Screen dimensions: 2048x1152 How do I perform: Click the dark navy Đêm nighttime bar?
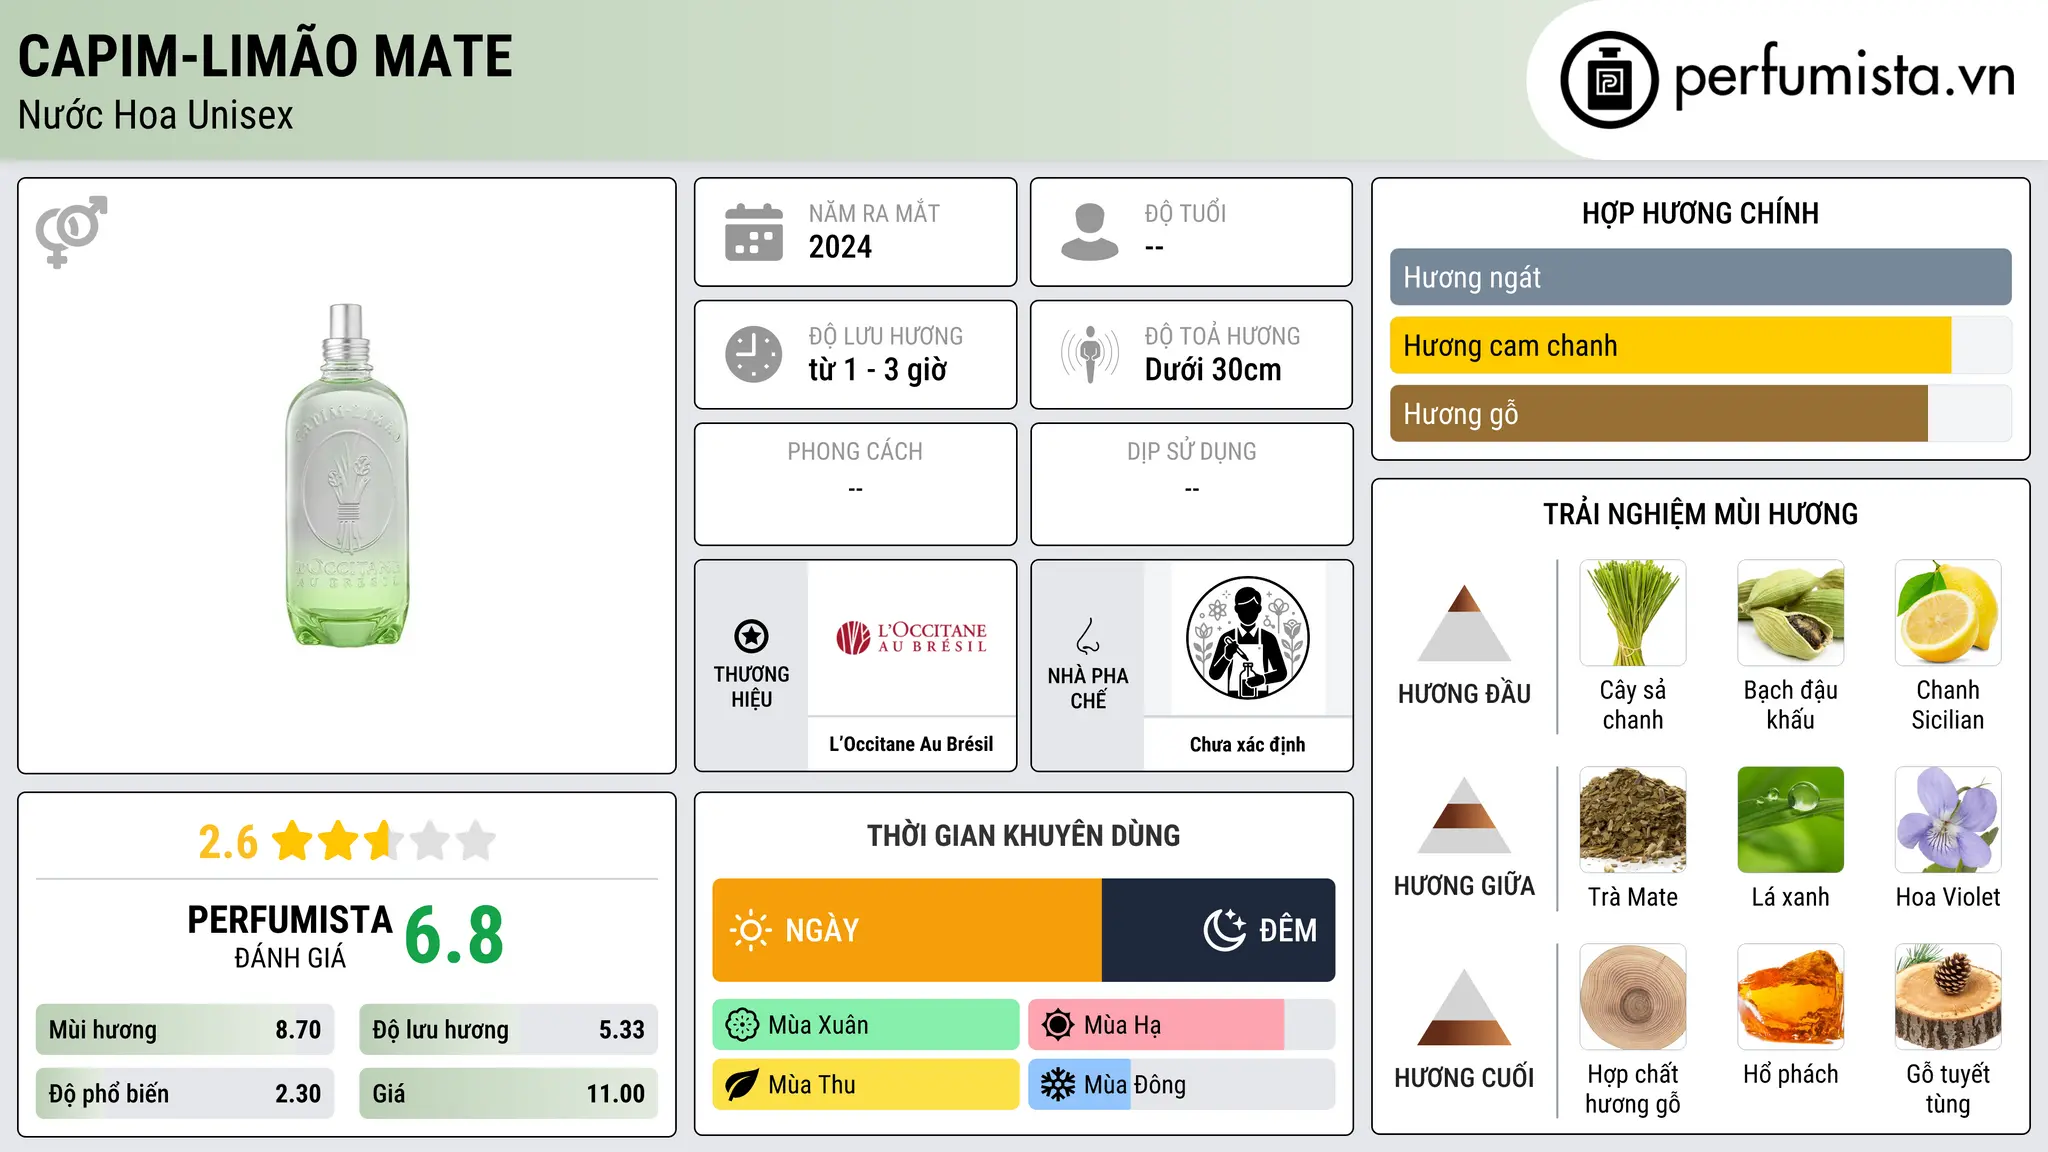1218,930
